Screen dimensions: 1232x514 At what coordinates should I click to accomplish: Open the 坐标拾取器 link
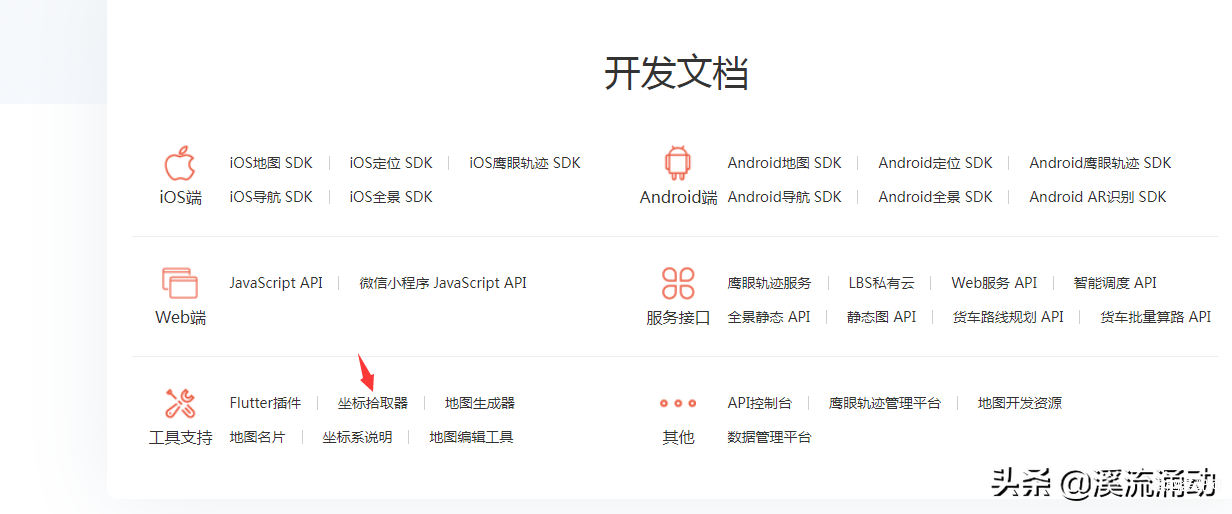coord(373,403)
